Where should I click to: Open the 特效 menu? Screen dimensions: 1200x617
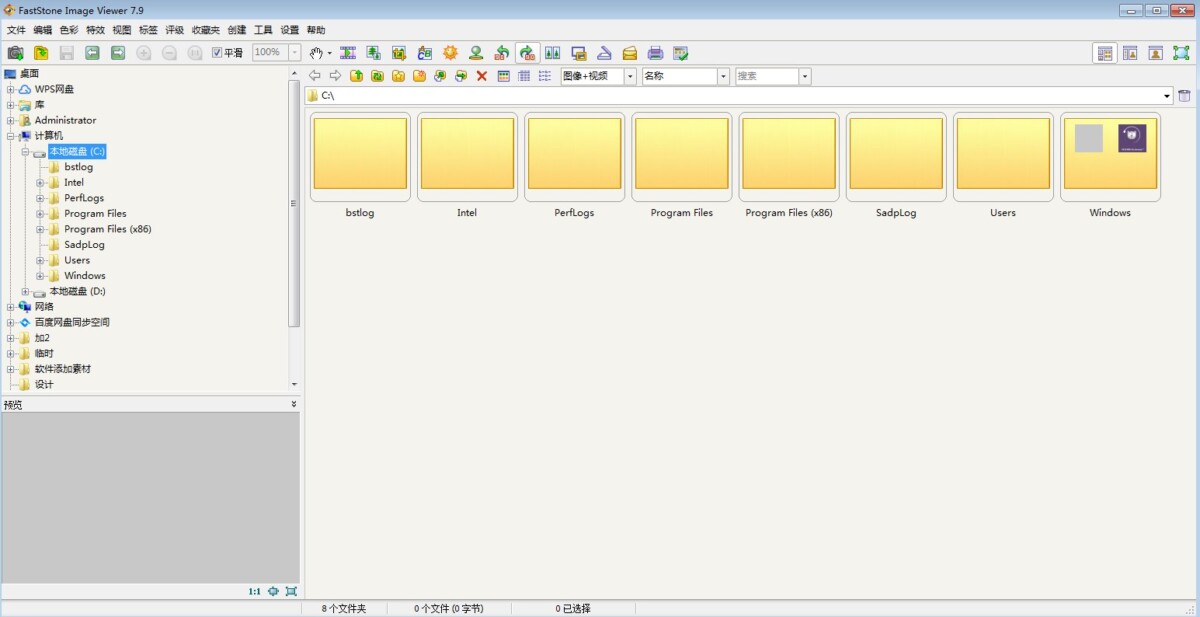coord(95,30)
